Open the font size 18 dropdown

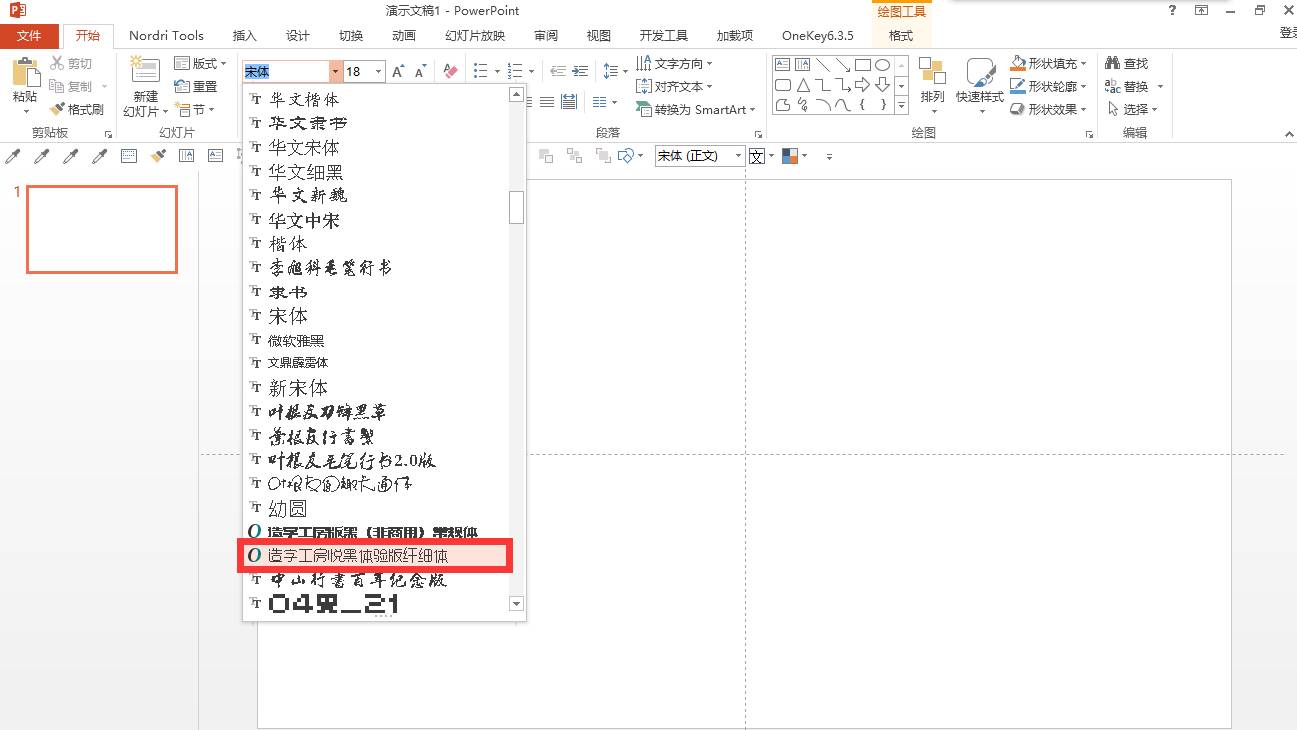378,72
